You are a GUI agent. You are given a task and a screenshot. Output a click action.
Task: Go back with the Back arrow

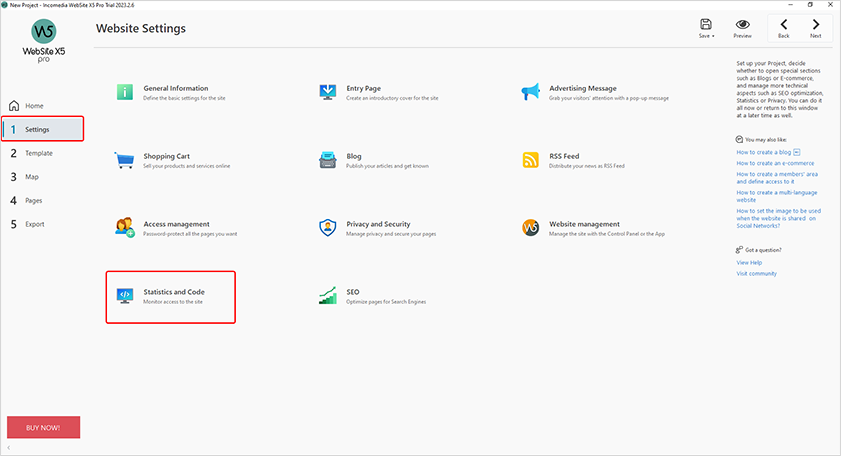click(x=784, y=24)
